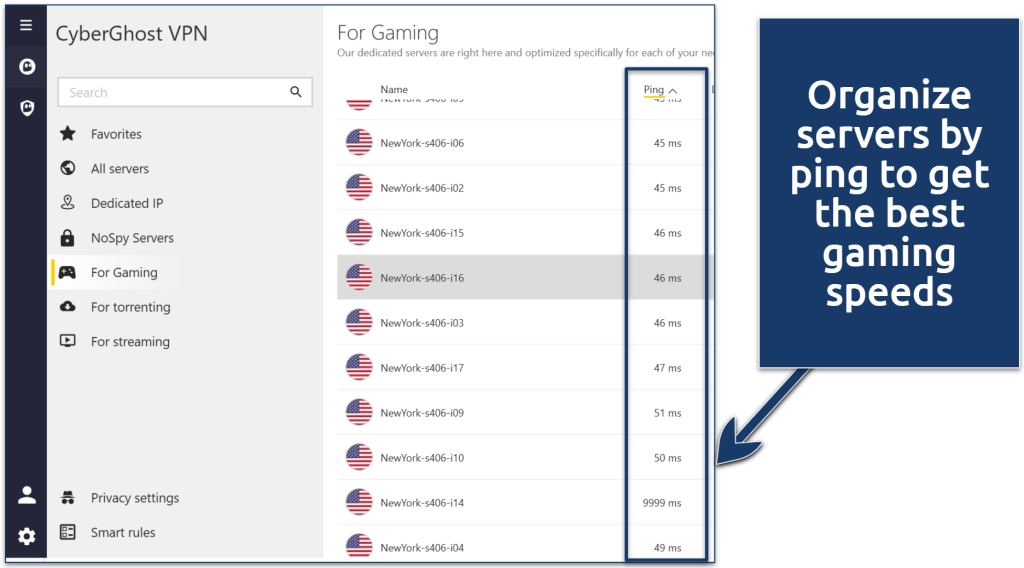Focus the server Search field
The height and width of the screenshot is (568, 1024).
coord(170,92)
